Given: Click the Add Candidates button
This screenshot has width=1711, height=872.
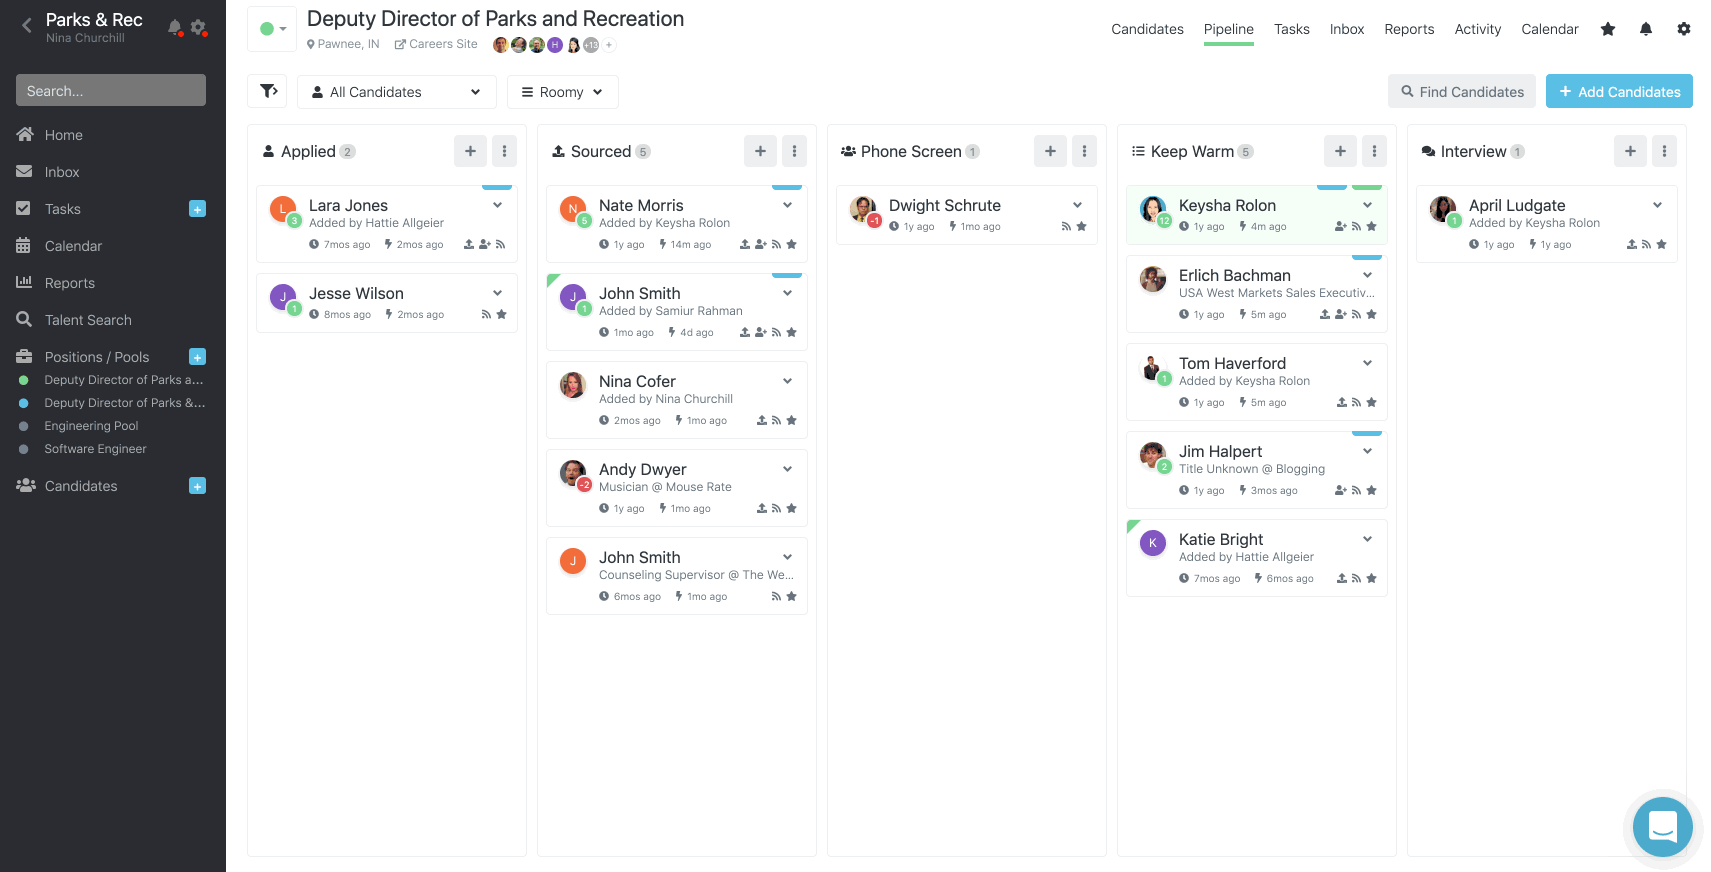Looking at the screenshot, I should (1619, 91).
